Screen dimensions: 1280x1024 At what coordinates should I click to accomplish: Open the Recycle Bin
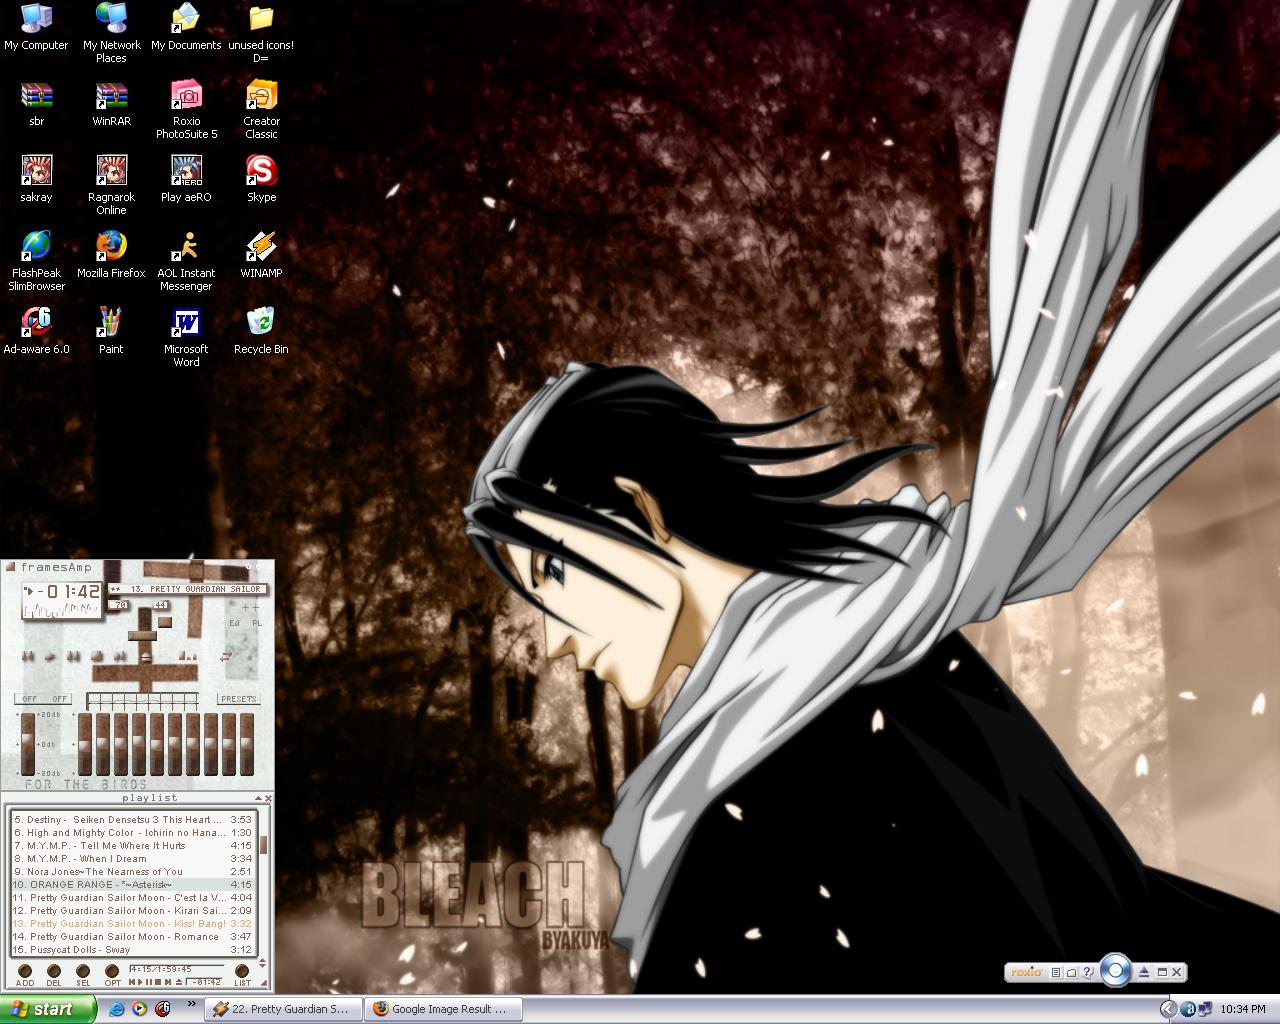tap(261, 331)
